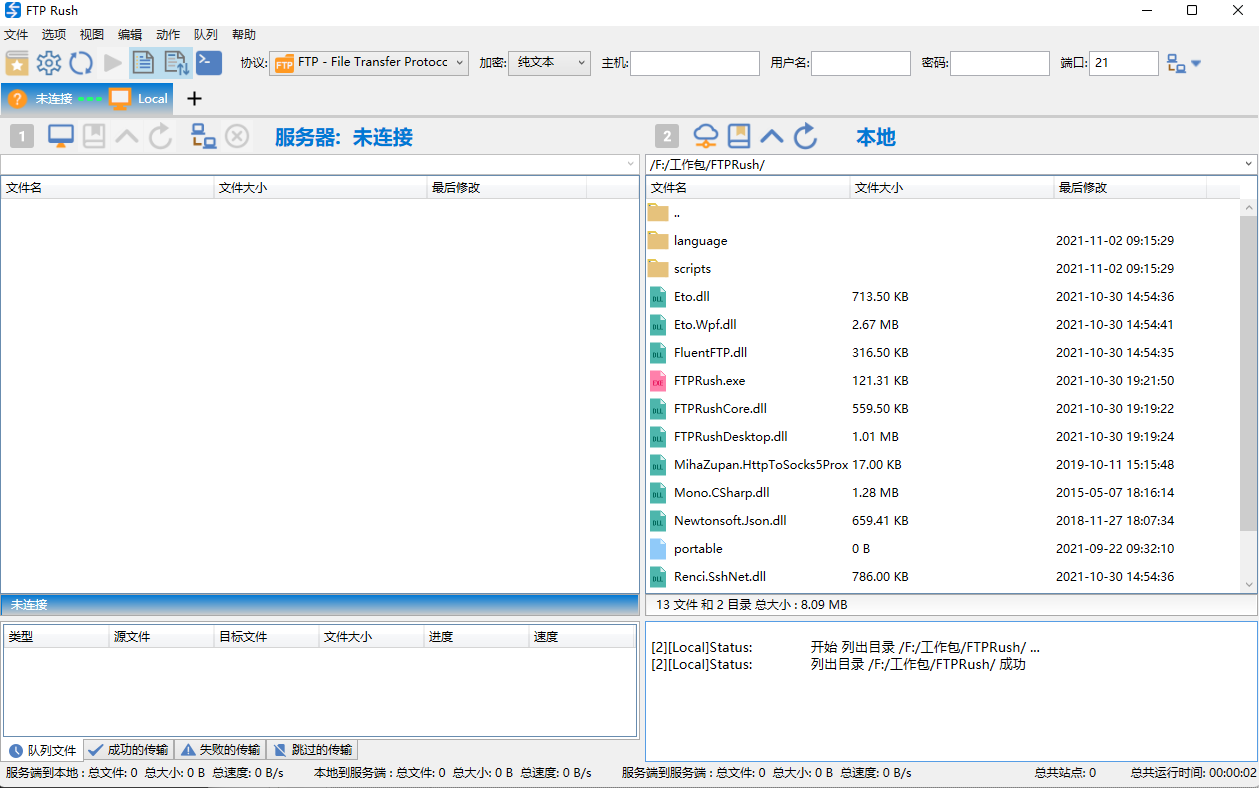Viewport: 1259px width, 788px height.
Task: Select the language folder icon
Action: click(658, 241)
